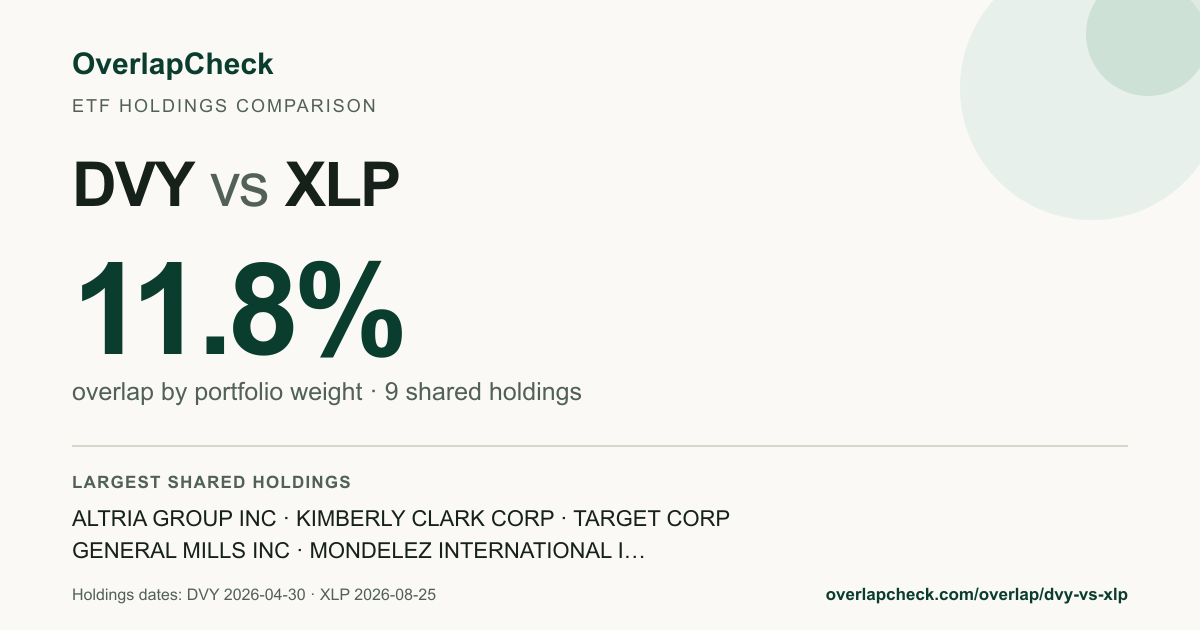Select ALTRIA GROUP INC holding
The width and height of the screenshot is (1200, 630).
pos(174,519)
